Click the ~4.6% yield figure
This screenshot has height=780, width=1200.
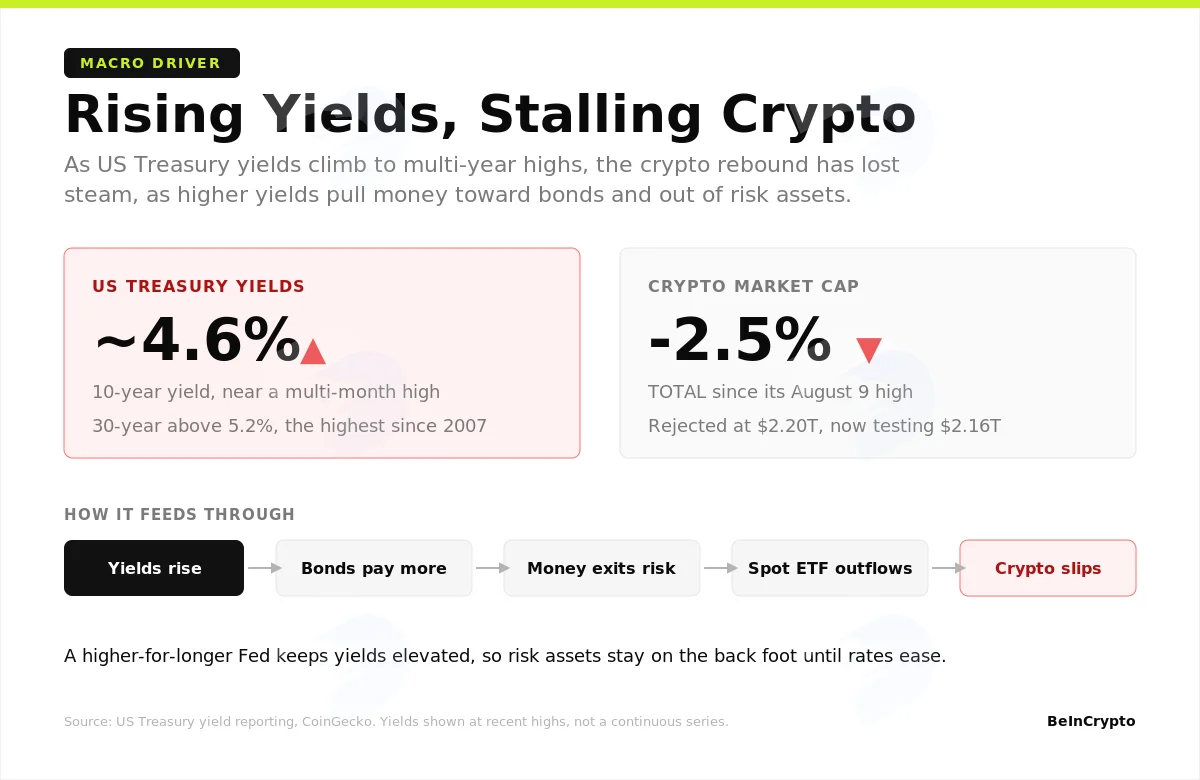point(197,340)
